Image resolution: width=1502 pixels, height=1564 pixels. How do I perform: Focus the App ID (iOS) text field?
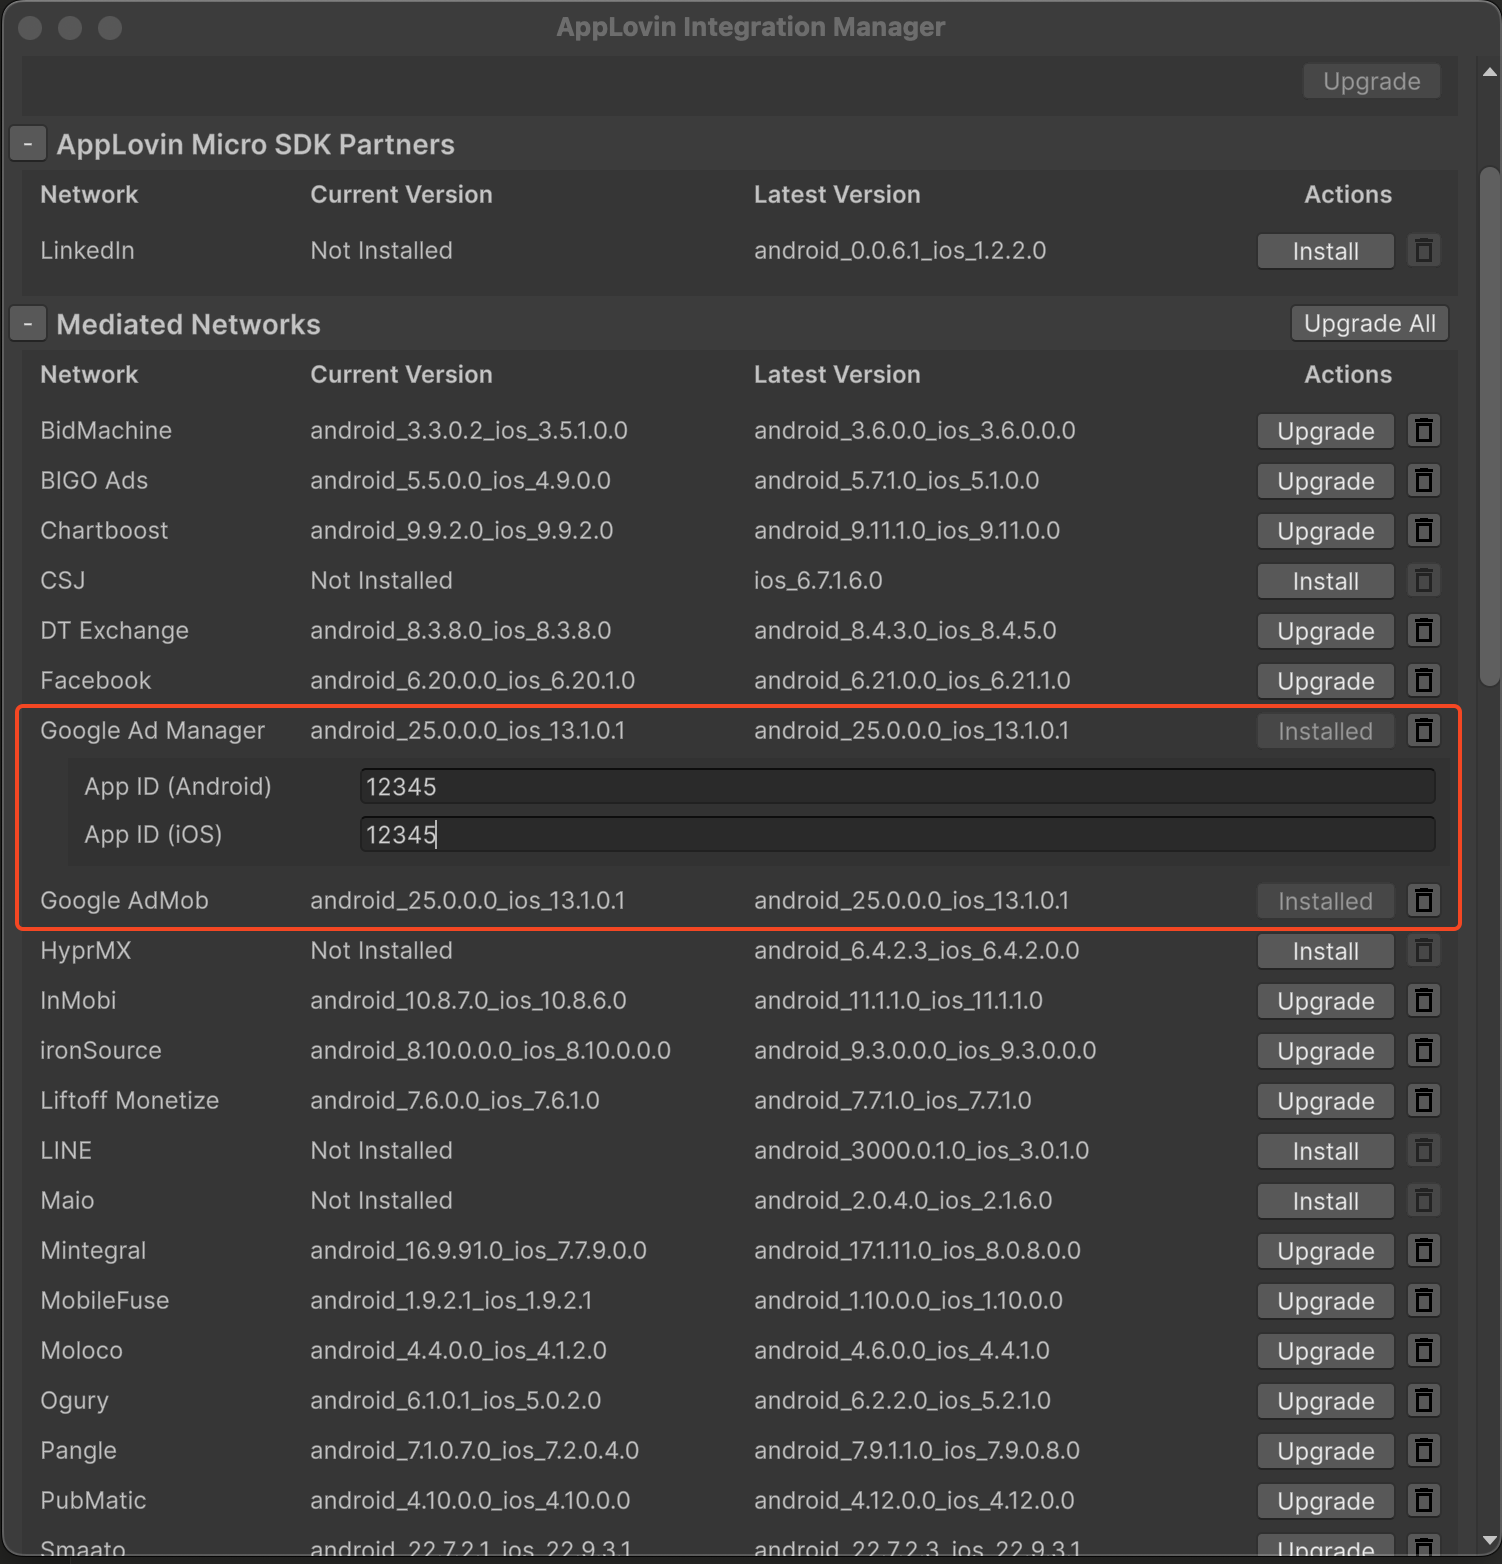897,835
